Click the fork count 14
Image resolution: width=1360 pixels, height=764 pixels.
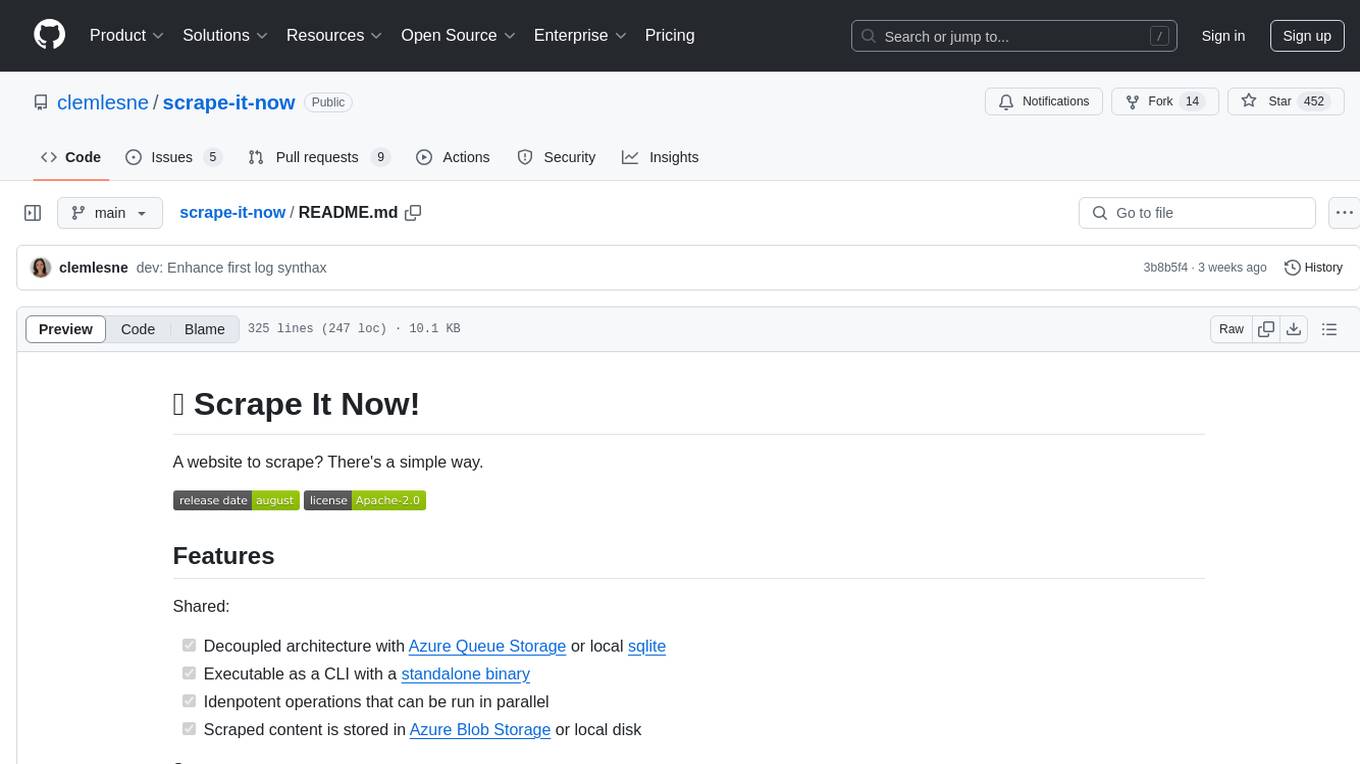[x=1192, y=102]
